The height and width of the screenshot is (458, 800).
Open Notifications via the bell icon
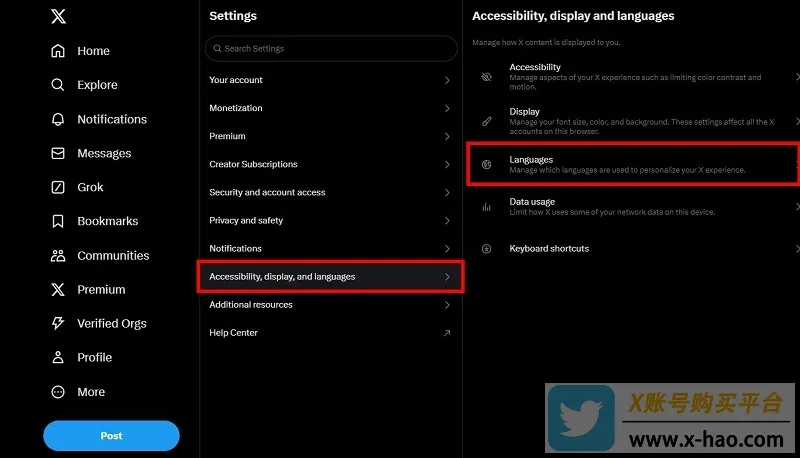click(58, 119)
